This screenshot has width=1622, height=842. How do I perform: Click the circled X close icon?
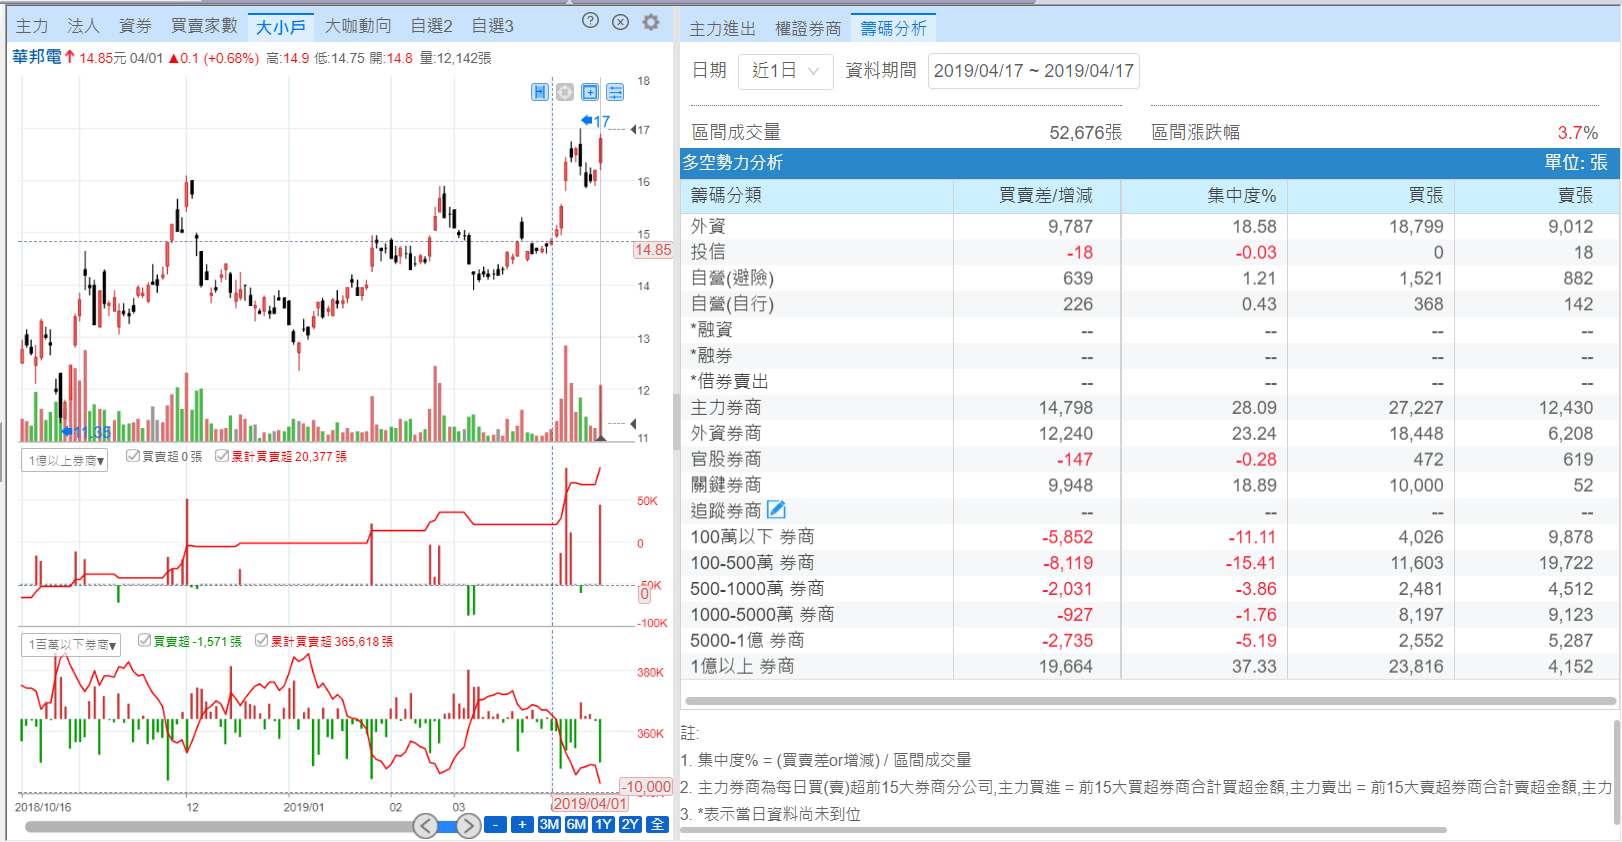pyautogui.click(x=620, y=22)
